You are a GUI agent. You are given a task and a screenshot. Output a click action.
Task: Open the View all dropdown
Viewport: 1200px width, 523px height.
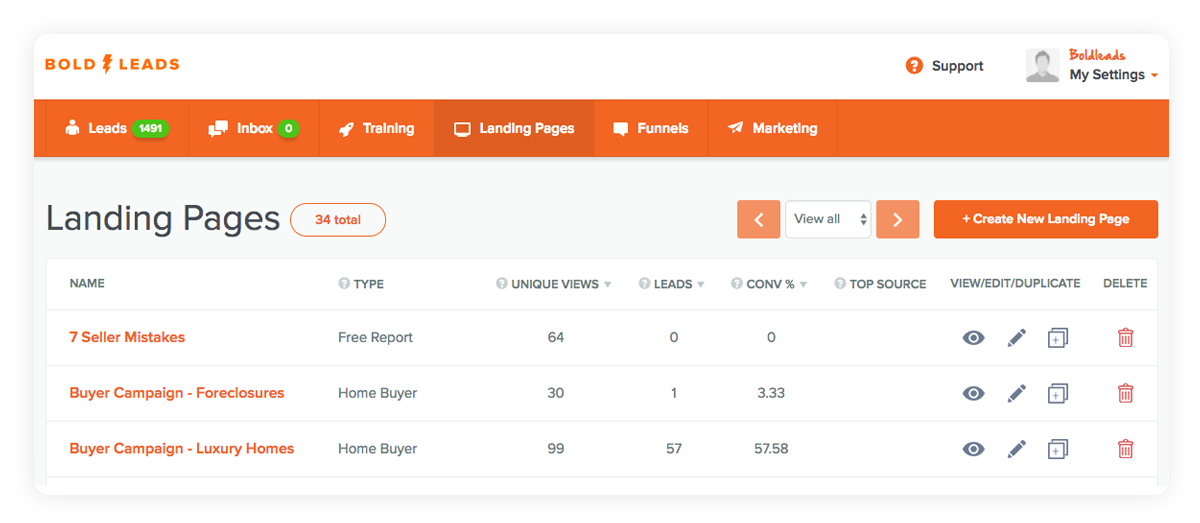[827, 220]
